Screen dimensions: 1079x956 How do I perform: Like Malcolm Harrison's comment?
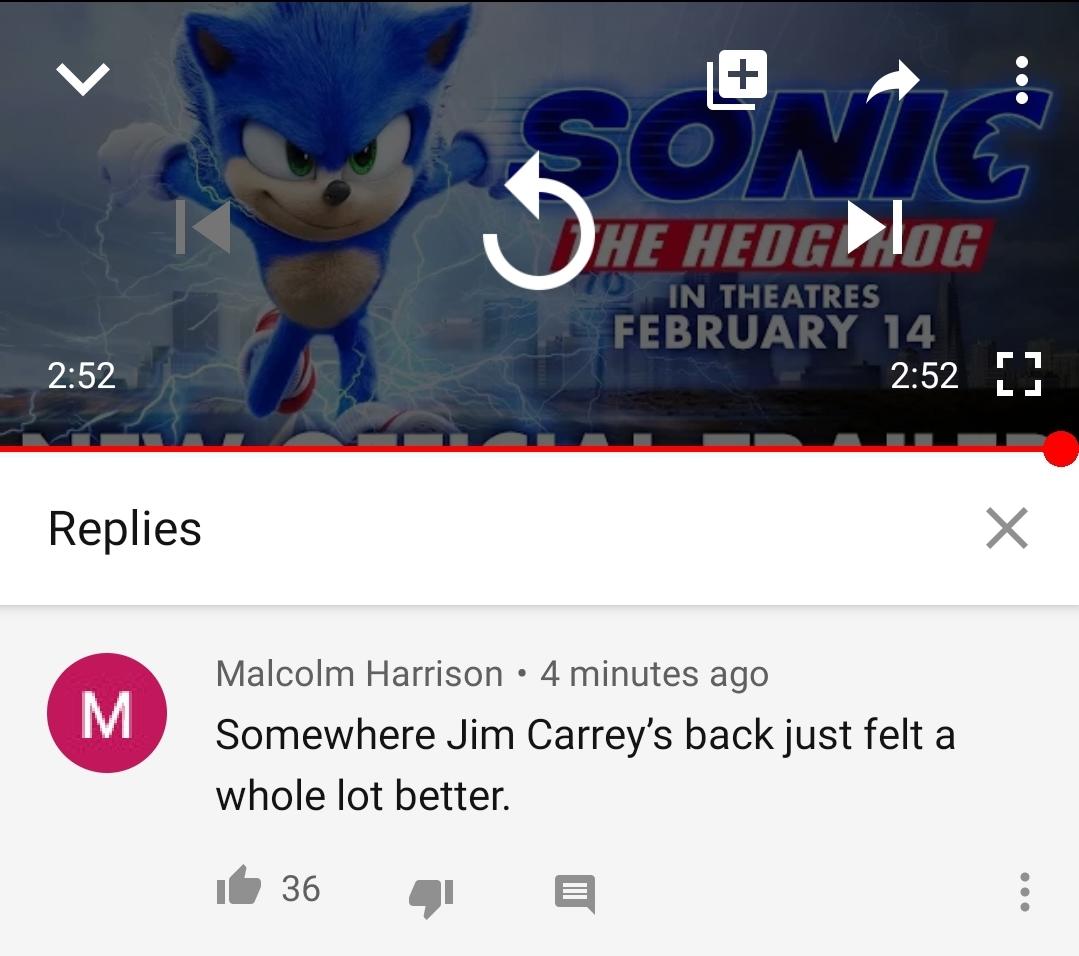coord(239,885)
